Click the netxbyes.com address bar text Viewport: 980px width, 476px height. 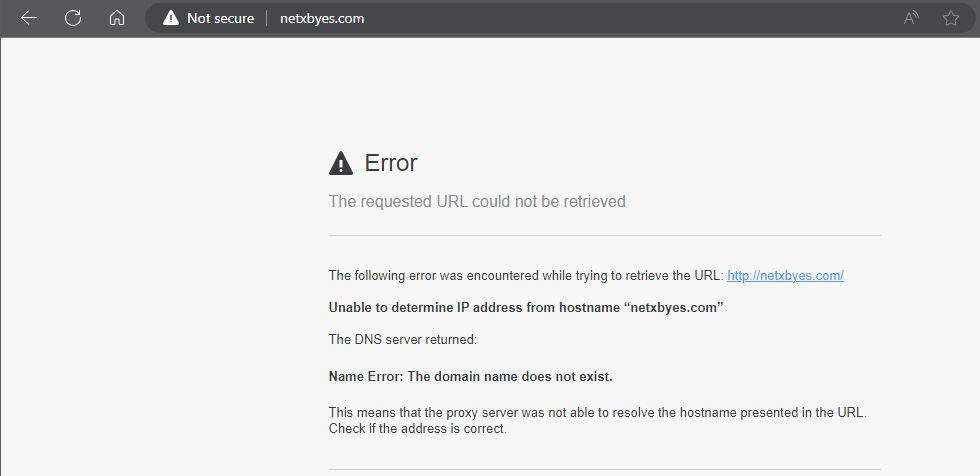click(x=321, y=18)
